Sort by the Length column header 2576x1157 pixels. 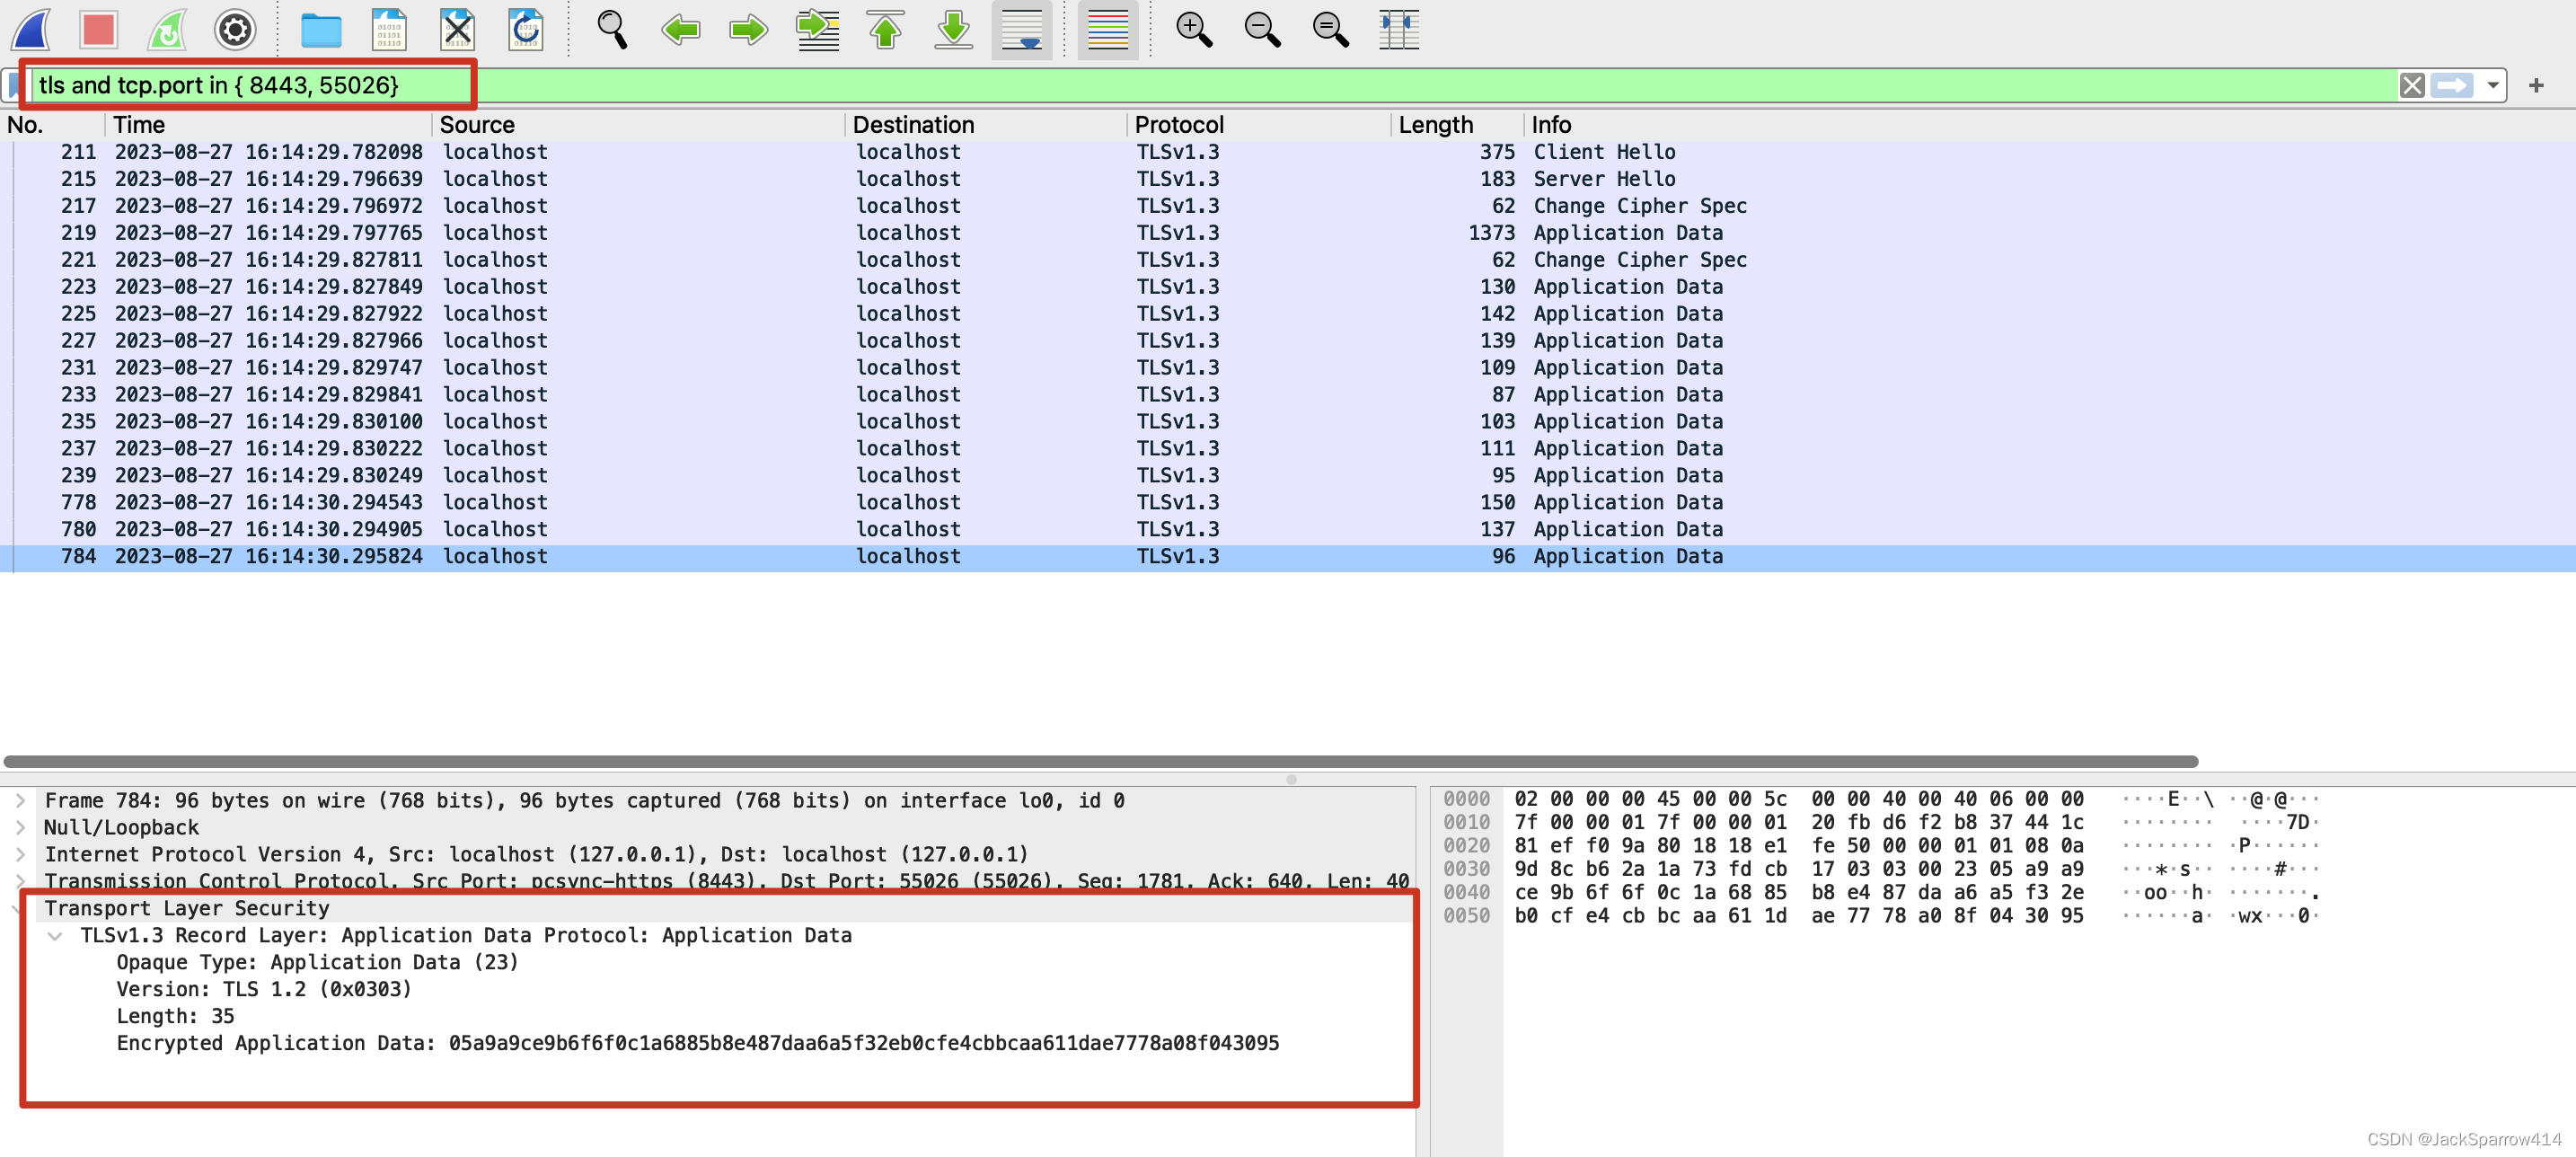[1457, 125]
